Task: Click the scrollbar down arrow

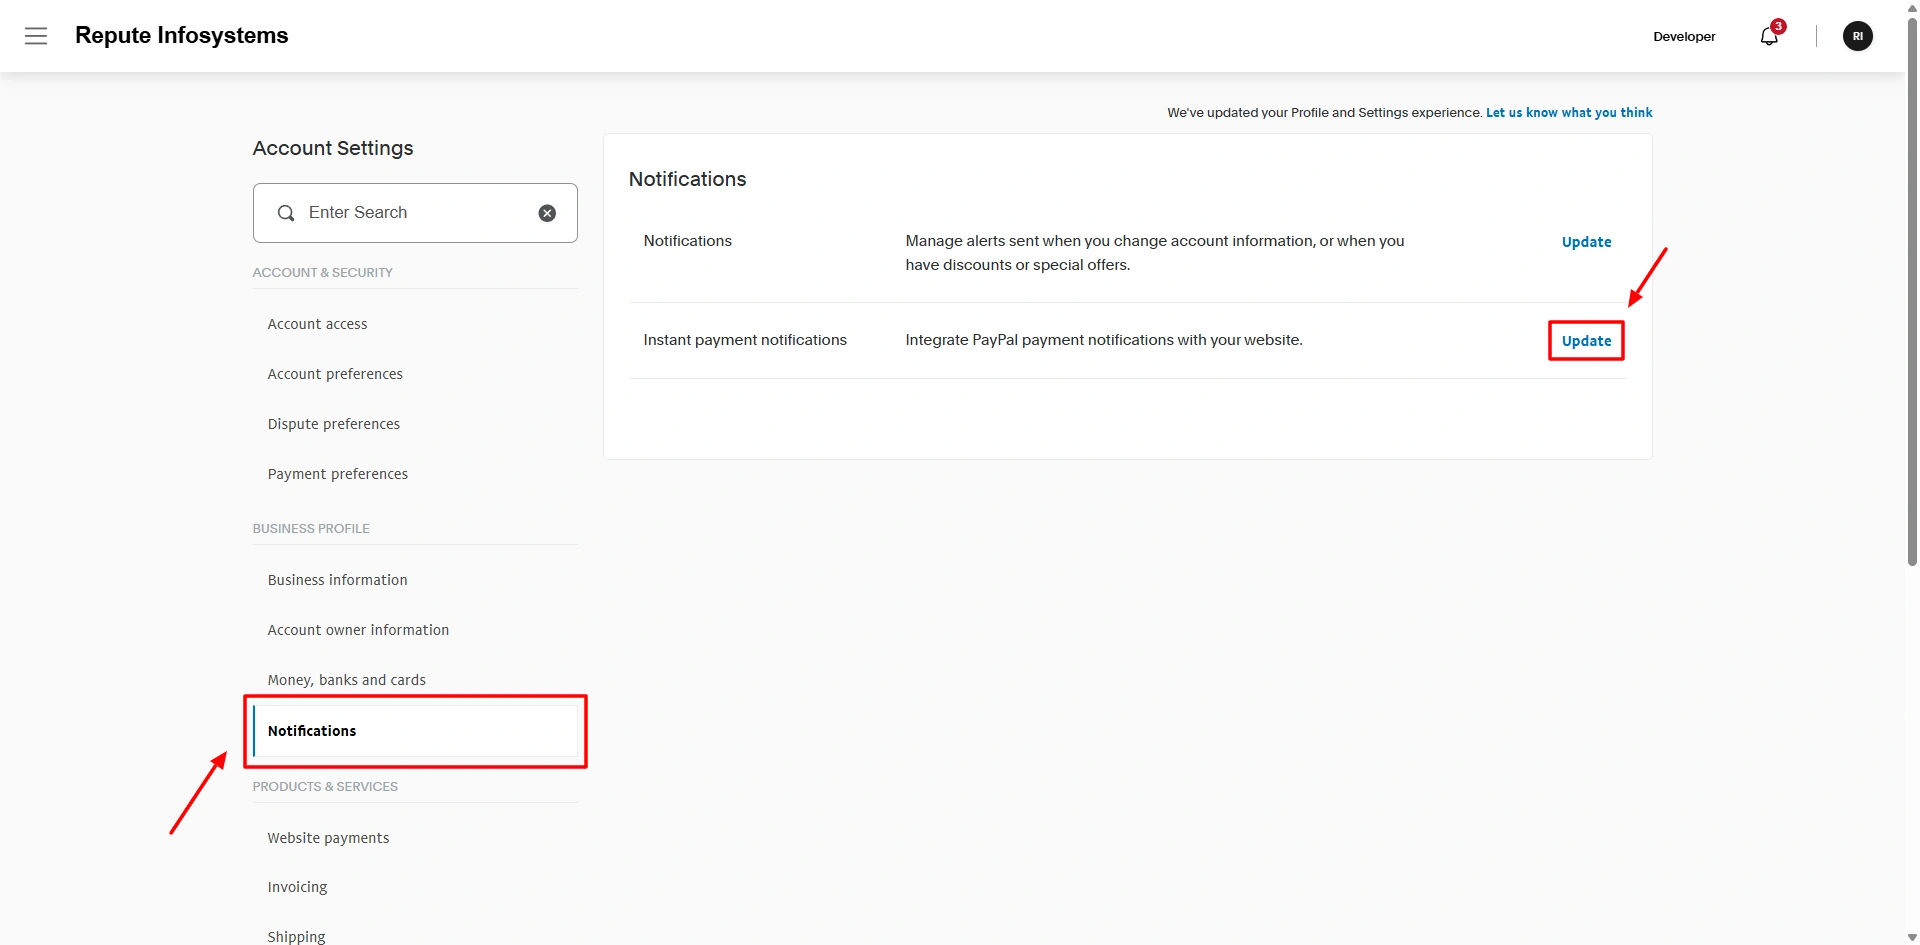Action: point(1912,937)
